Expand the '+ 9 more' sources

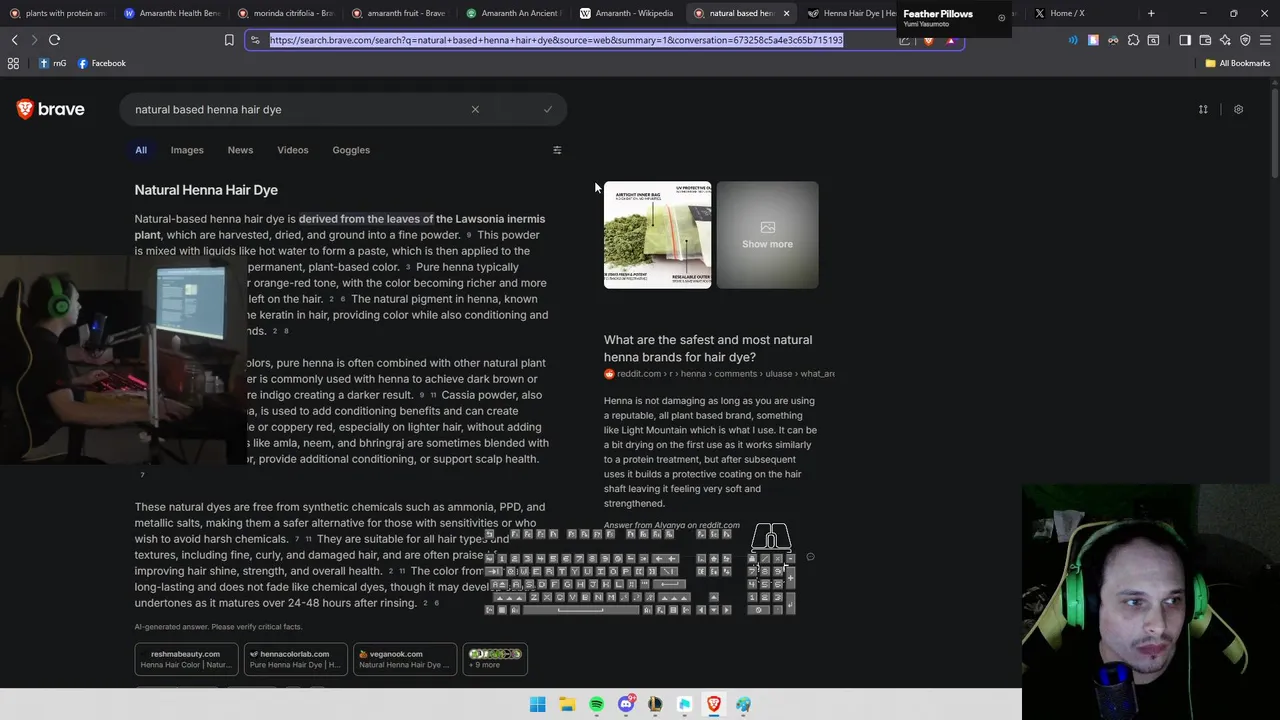coord(495,659)
